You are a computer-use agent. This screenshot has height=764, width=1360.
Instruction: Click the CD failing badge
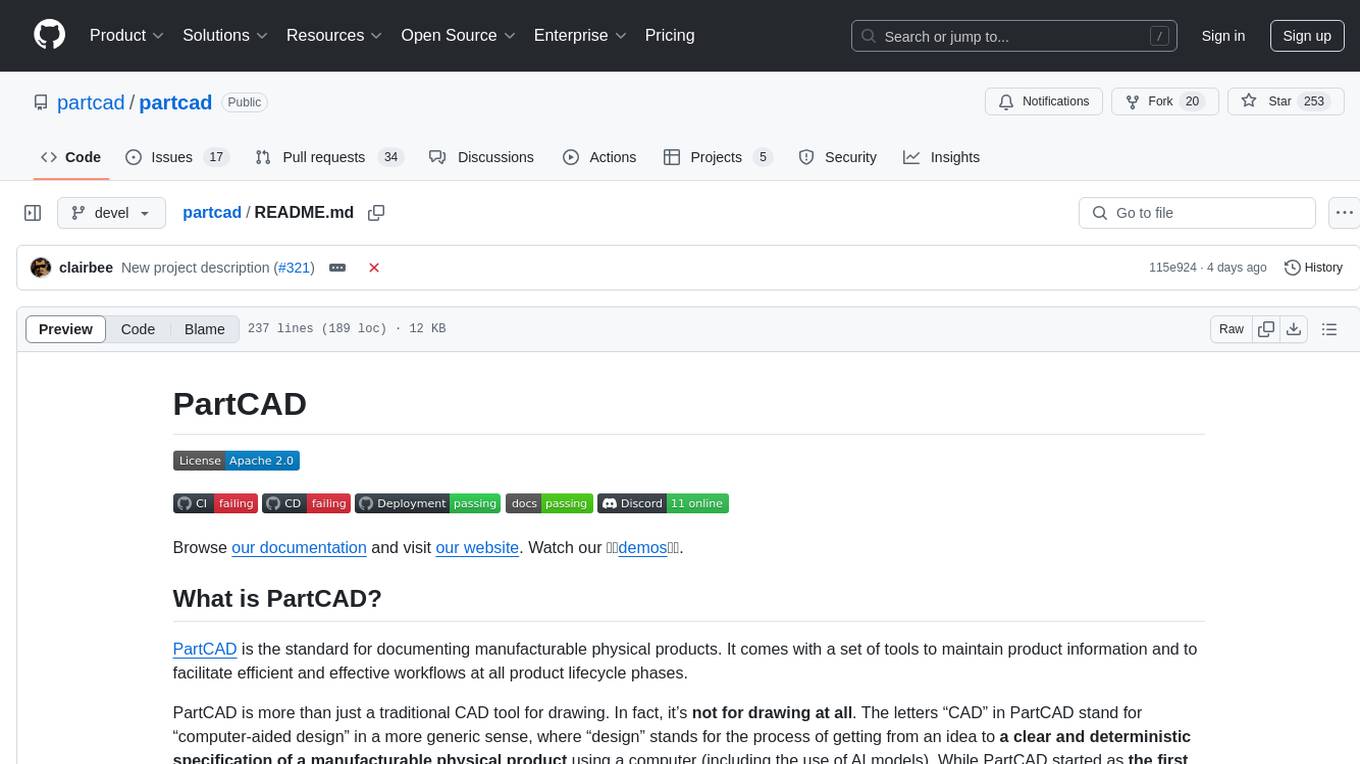tap(306, 504)
